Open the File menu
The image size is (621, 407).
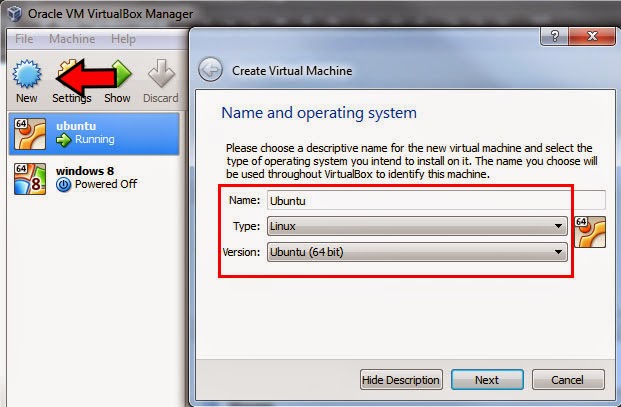coord(24,39)
